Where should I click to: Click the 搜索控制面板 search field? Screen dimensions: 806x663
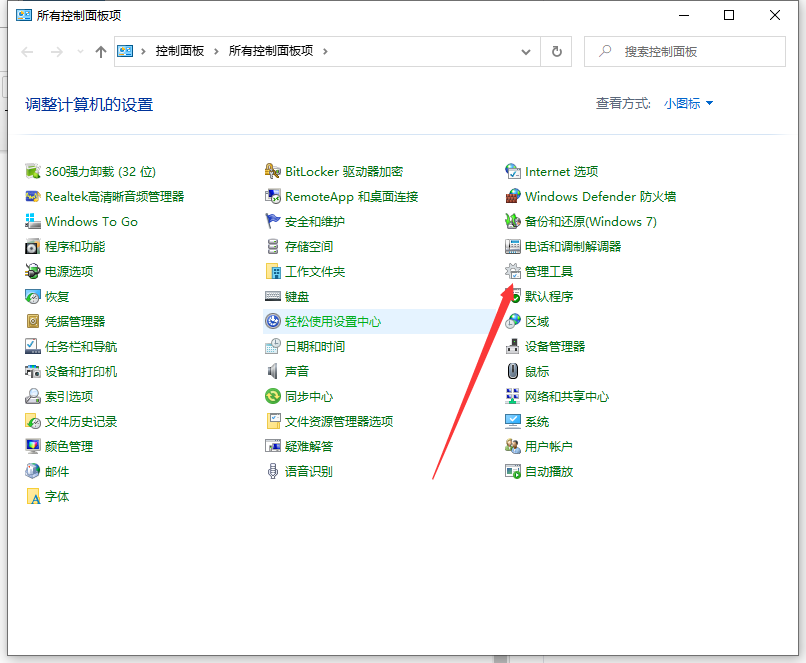click(x=690, y=51)
